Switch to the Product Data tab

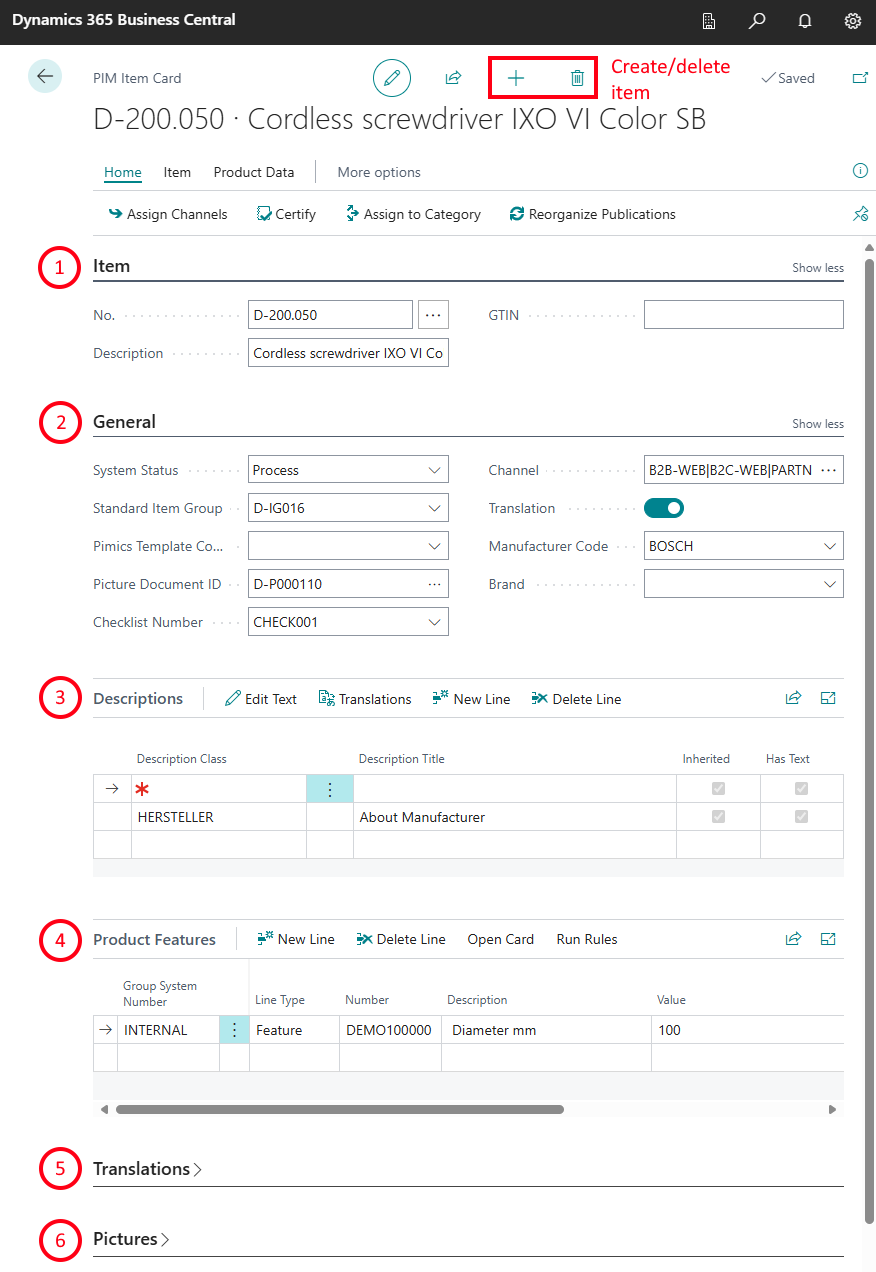click(x=254, y=172)
